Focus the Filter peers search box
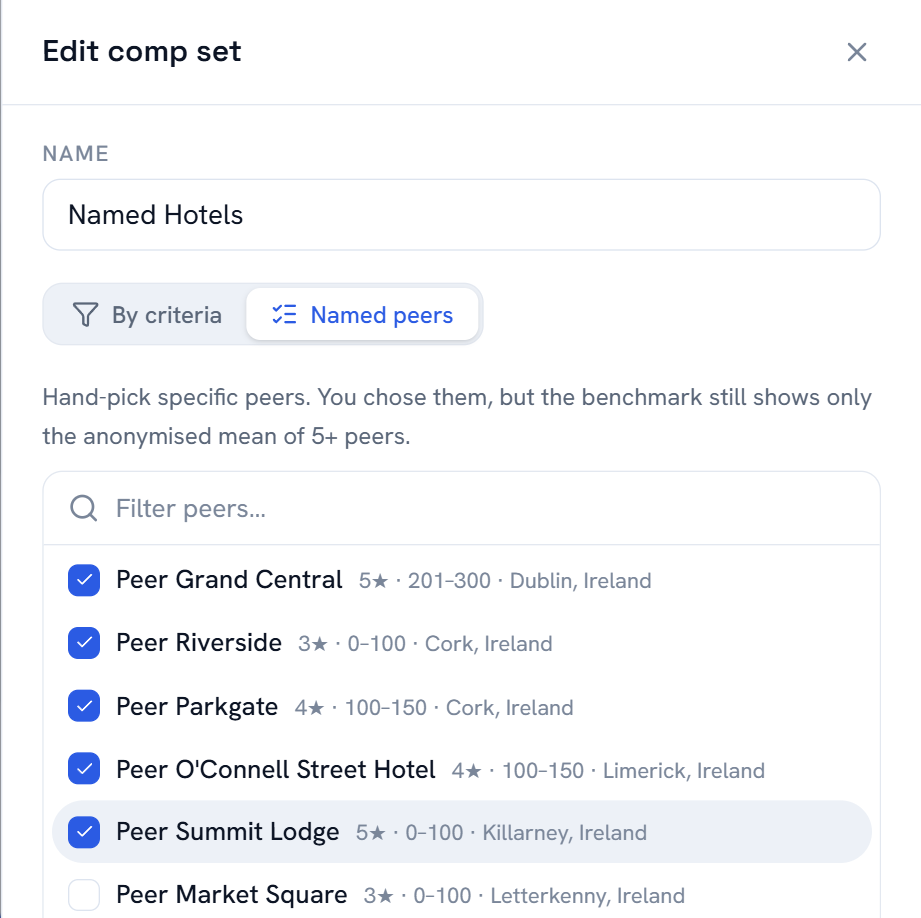 pos(461,509)
